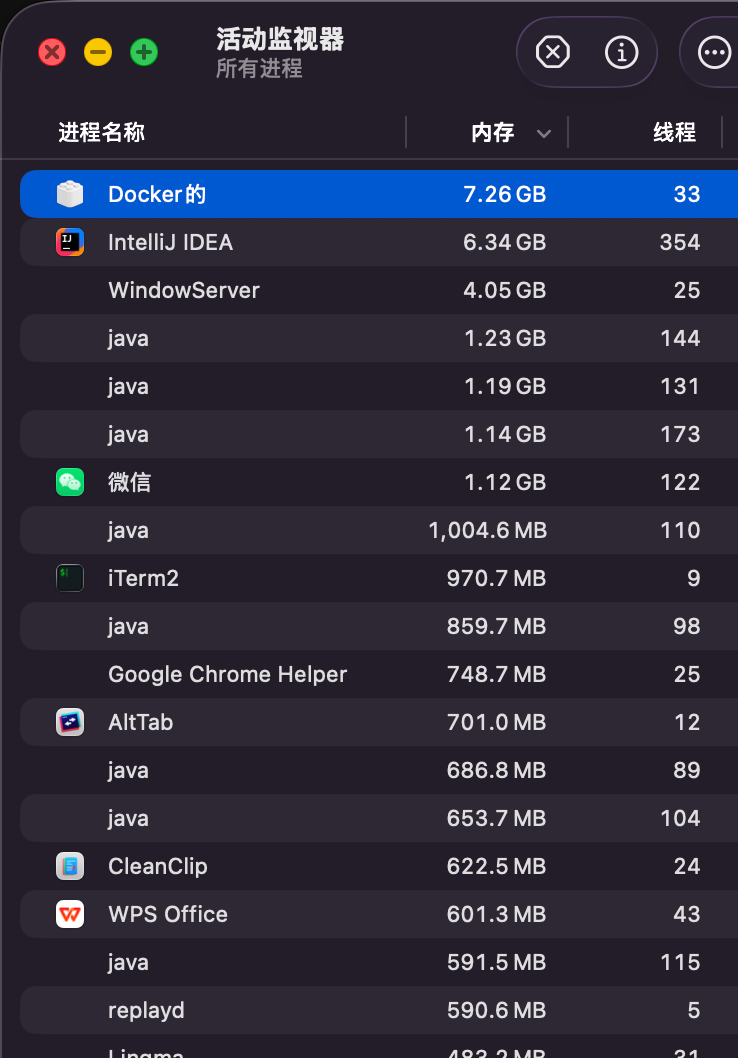Select the java row using 591.5 MB
738x1058 pixels.
pyautogui.click(x=379, y=962)
